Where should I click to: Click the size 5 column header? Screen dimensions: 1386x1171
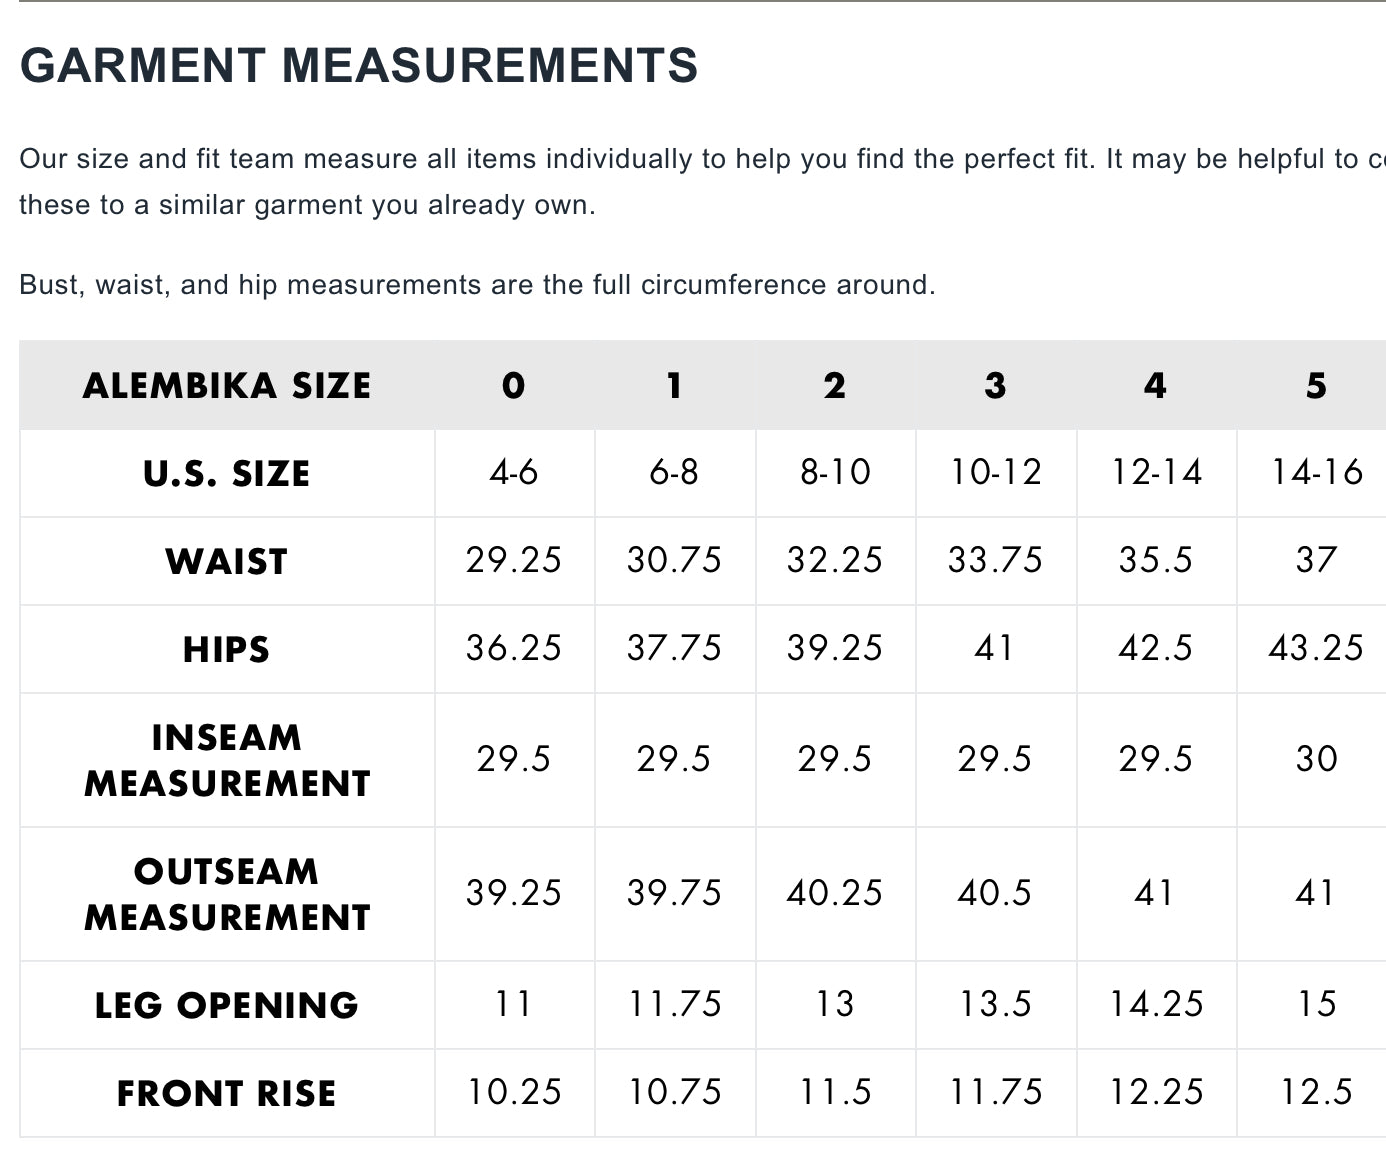[1316, 386]
